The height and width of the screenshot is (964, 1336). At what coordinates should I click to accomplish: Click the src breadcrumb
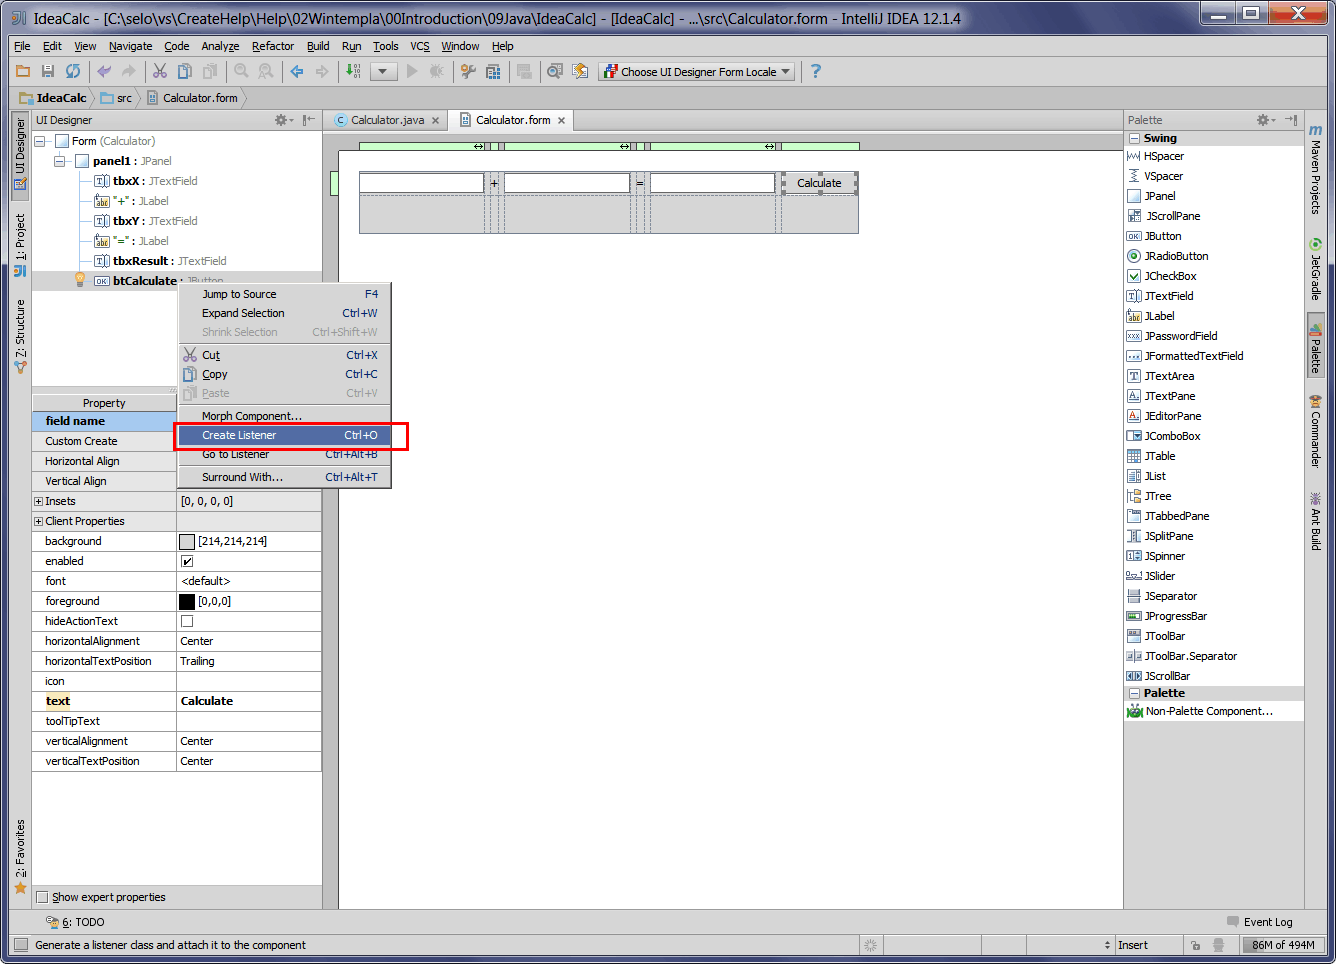pyautogui.click(x=116, y=98)
